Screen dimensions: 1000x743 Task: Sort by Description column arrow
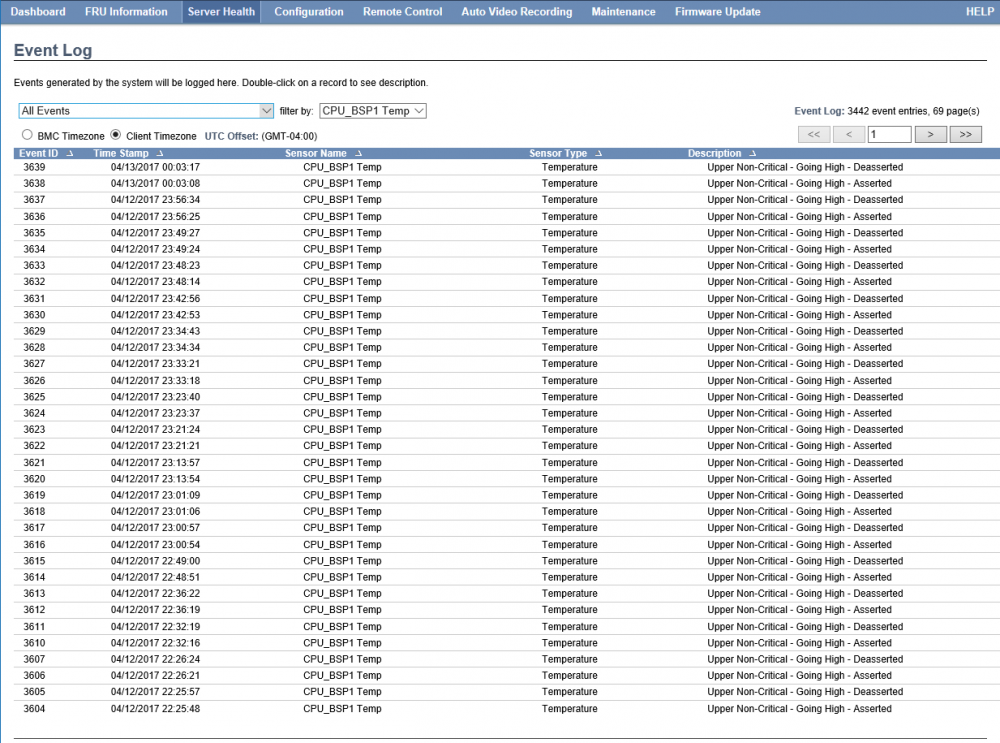point(753,154)
